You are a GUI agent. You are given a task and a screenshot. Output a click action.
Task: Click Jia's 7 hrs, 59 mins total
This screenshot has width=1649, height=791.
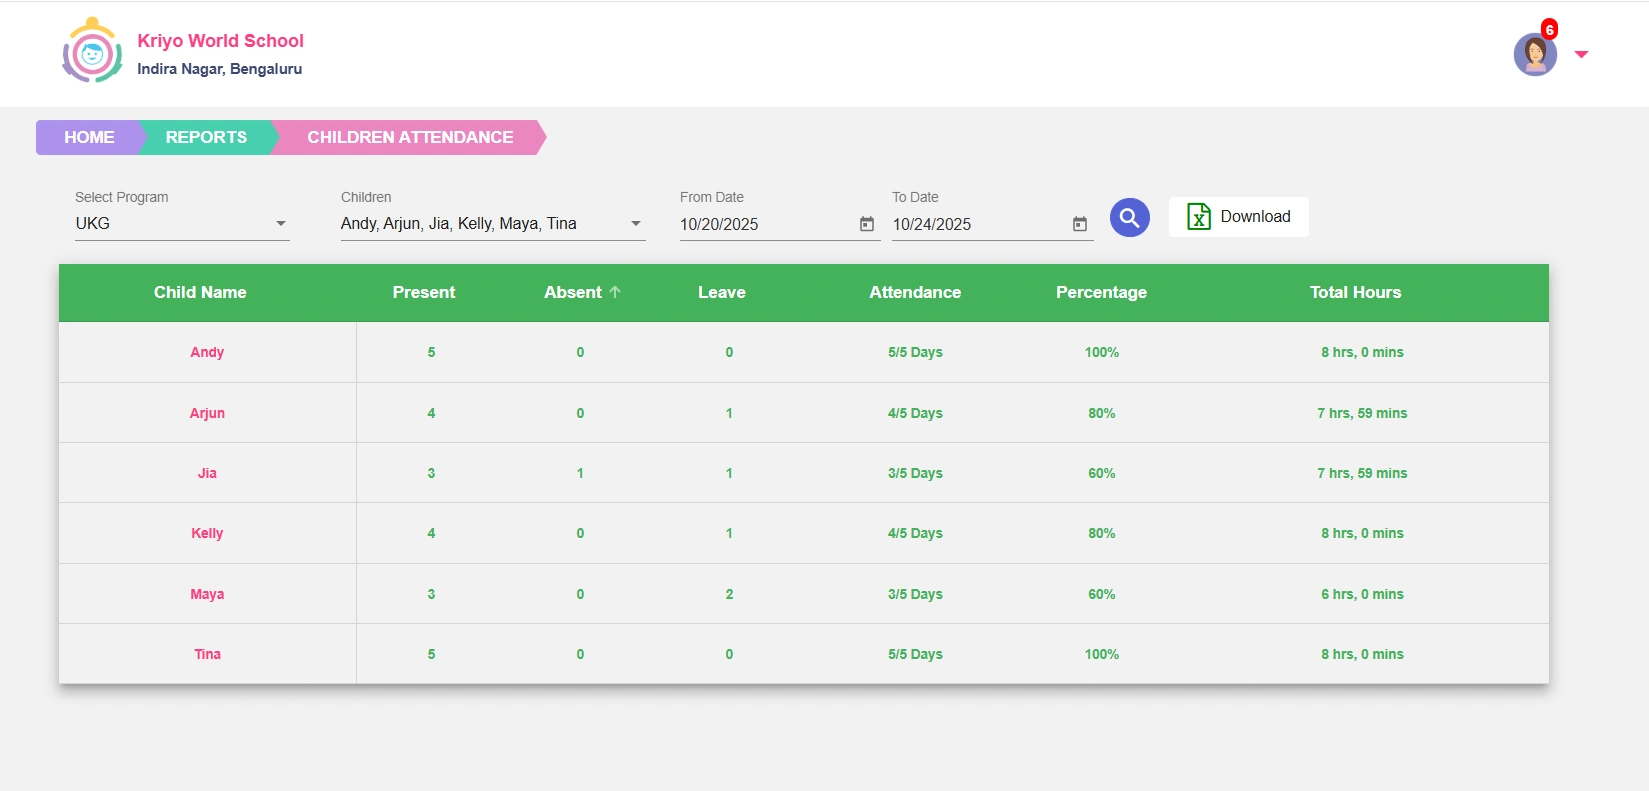1362,473
